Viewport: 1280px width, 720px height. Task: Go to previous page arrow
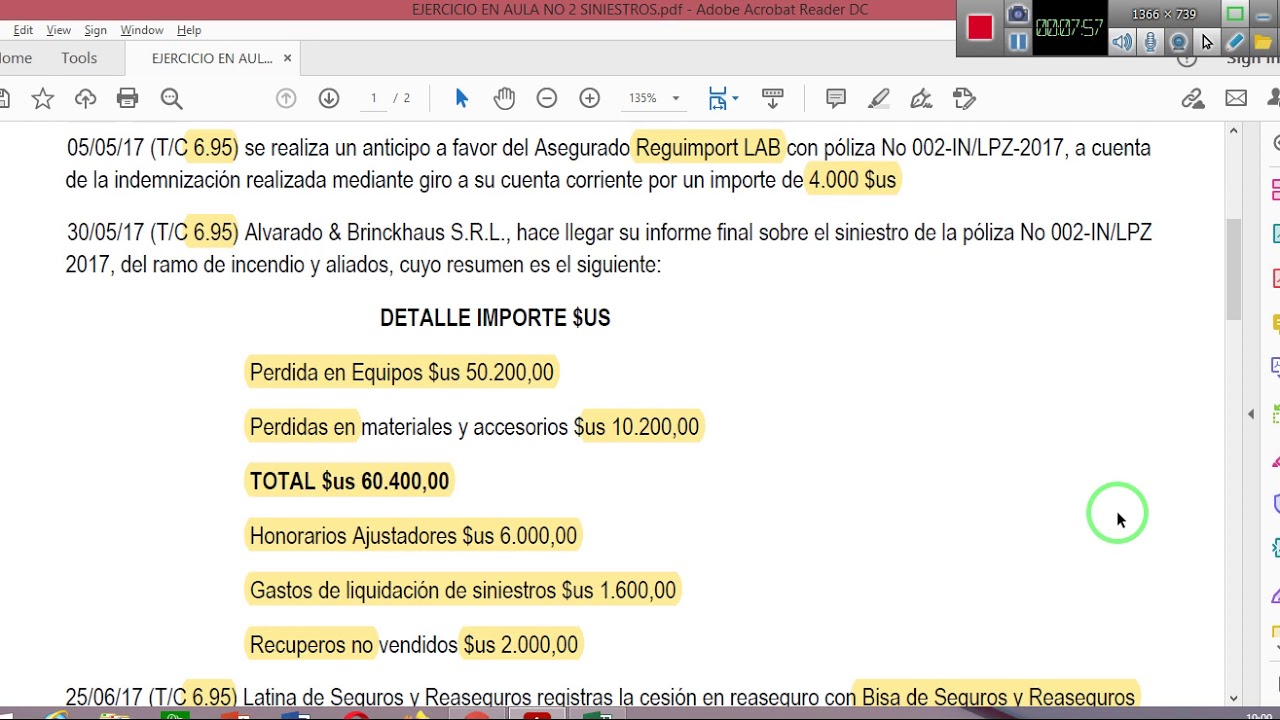click(286, 98)
